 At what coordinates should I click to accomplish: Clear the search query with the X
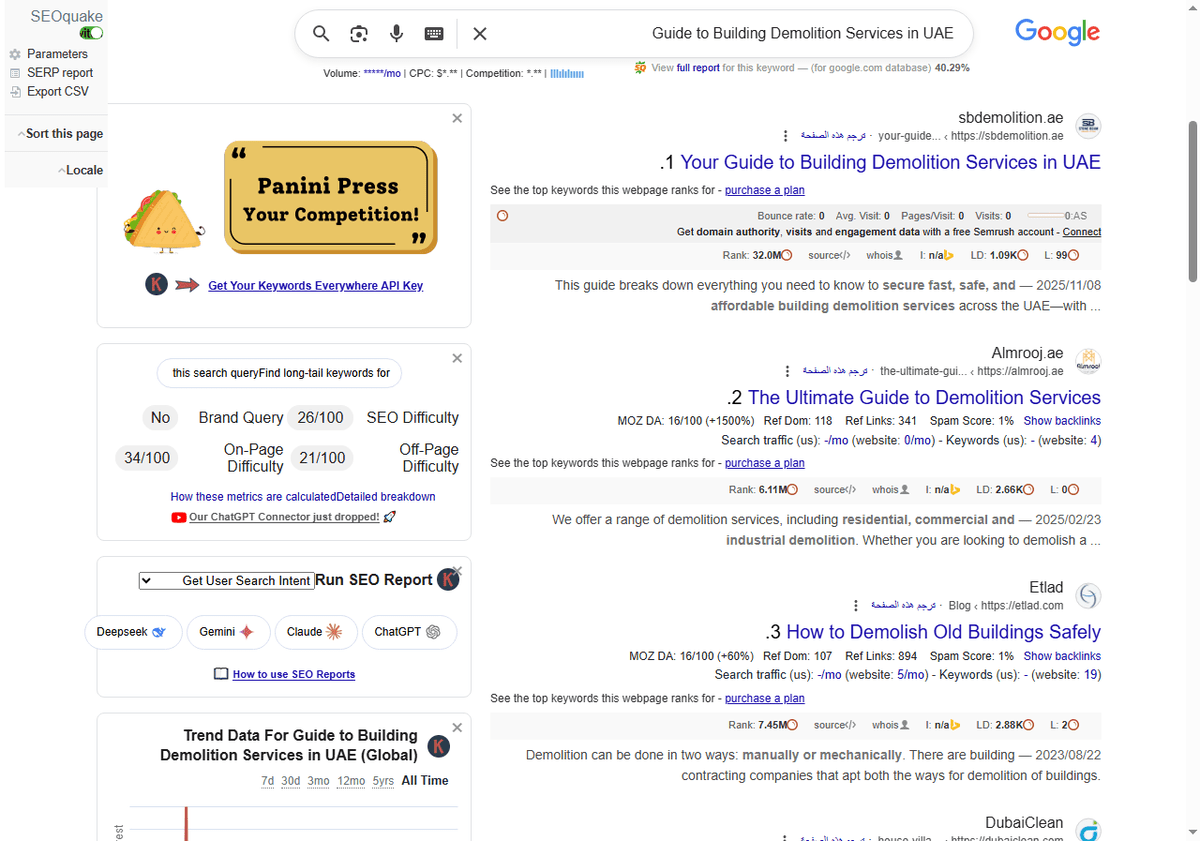tap(479, 33)
